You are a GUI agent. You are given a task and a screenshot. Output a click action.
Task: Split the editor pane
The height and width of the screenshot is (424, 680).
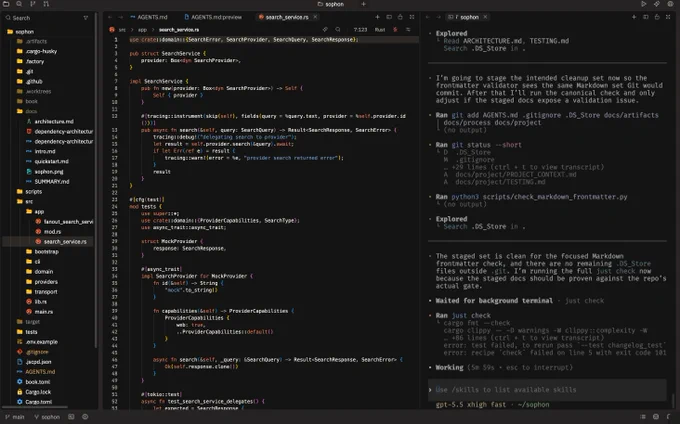(389, 17)
